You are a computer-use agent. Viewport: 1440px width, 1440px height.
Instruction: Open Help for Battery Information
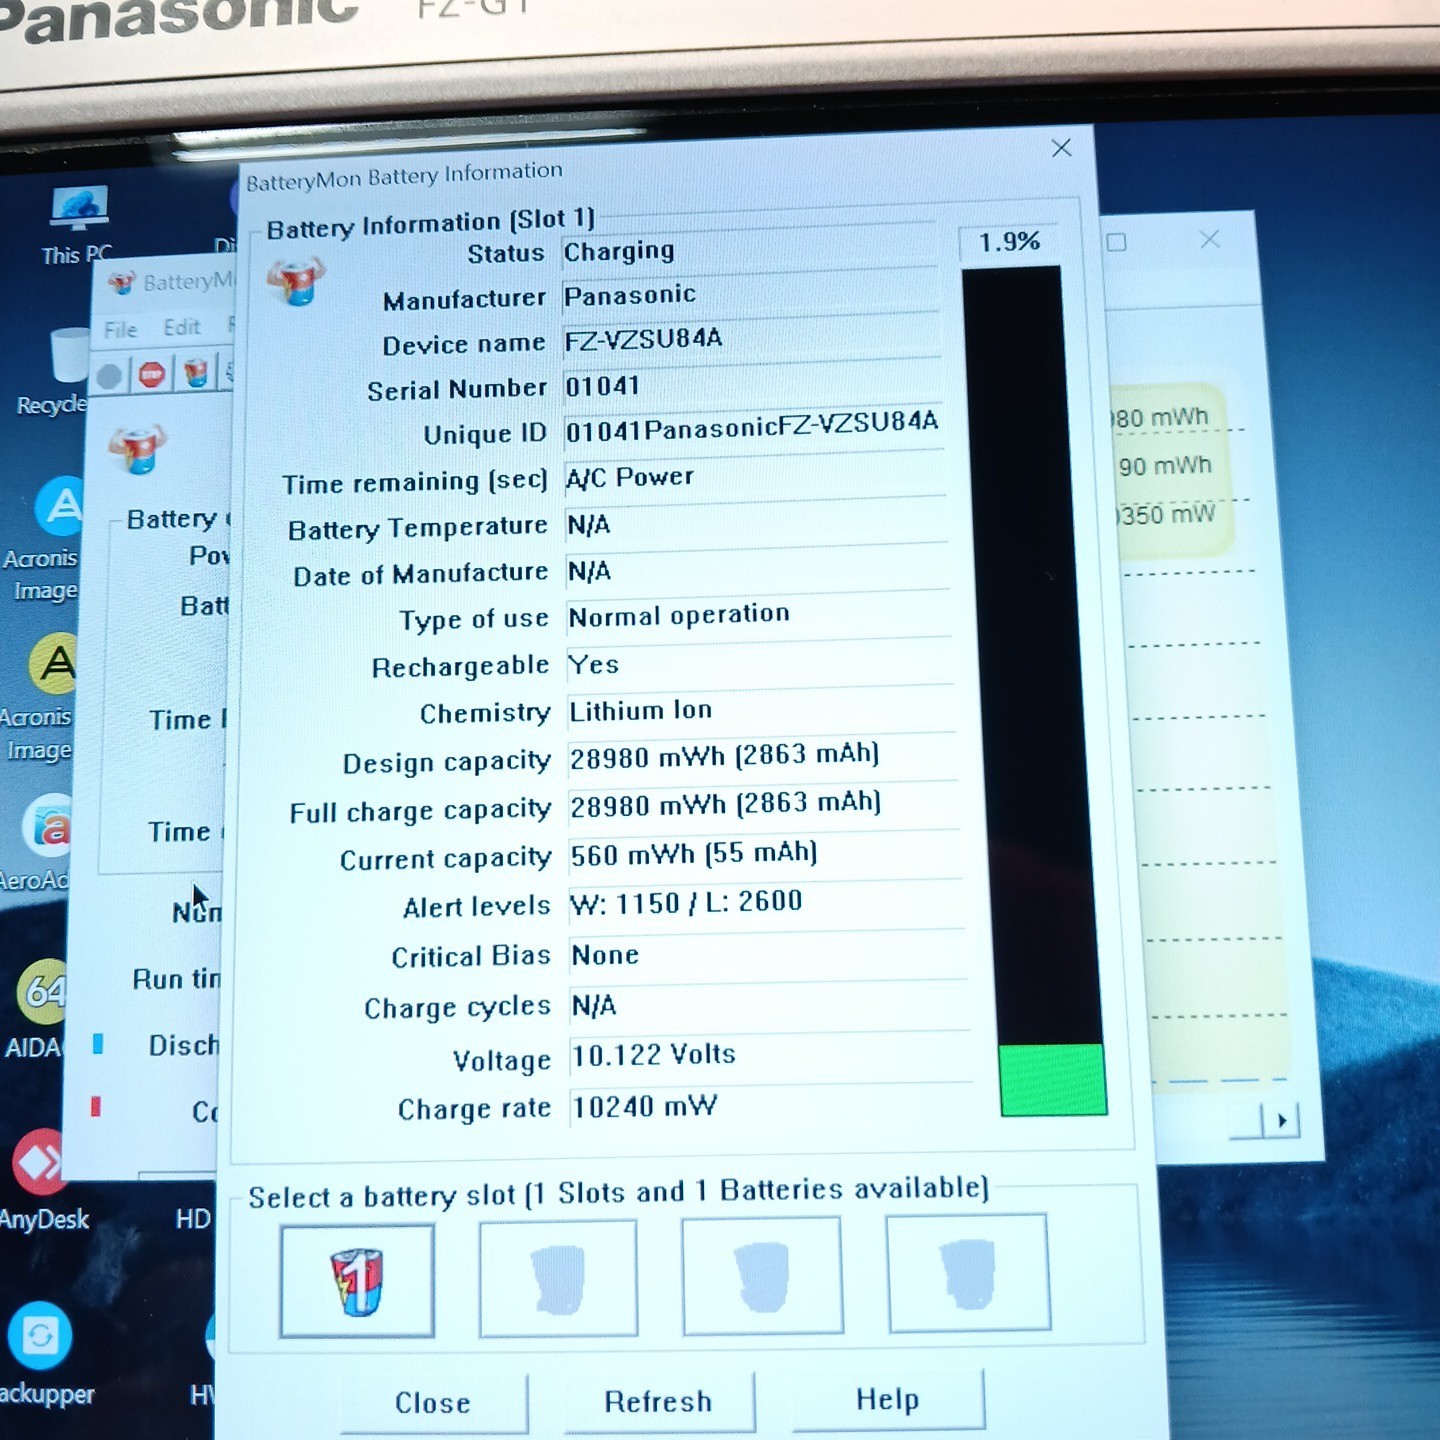click(x=887, y=1399)
